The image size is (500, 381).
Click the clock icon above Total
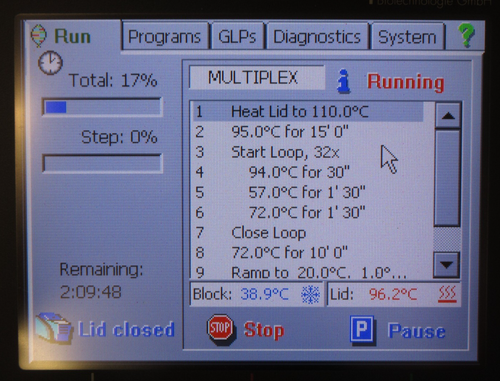[x=50, y=63]
